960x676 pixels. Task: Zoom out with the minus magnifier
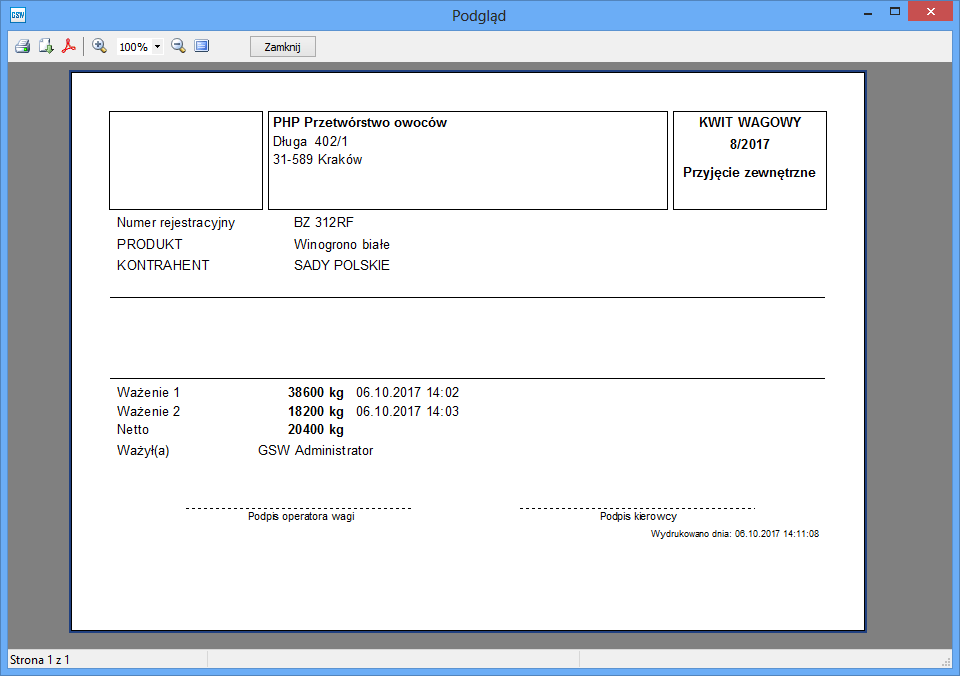[x=178, y=46]
